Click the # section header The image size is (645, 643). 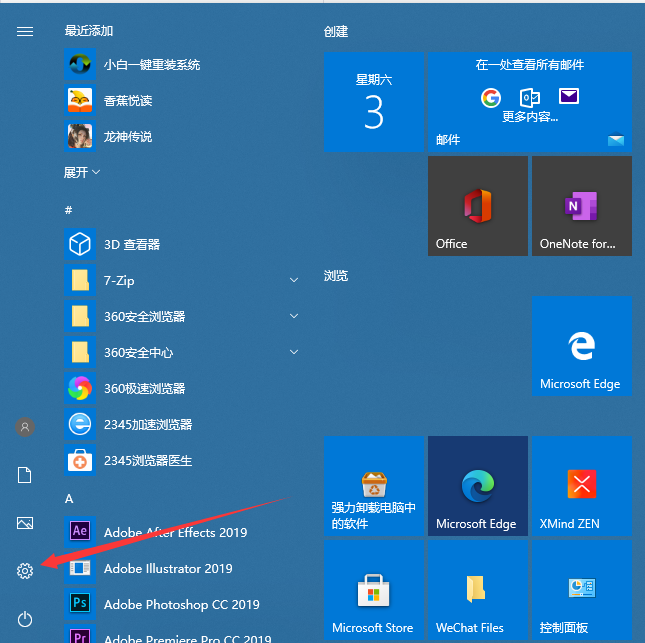(68, 210)
